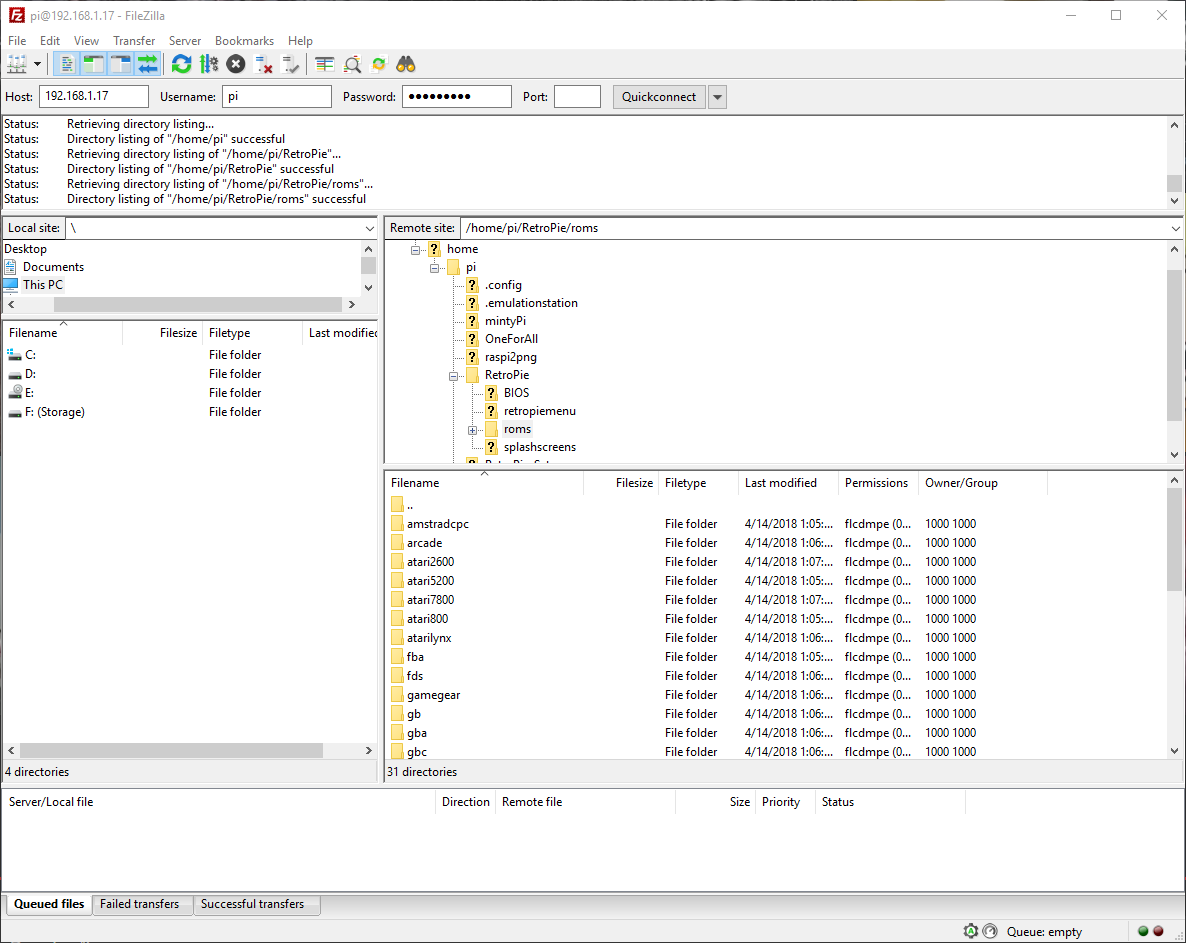Select the atari2600 folder
This screenshot has height=943, width=1186.
click(430, 562)
